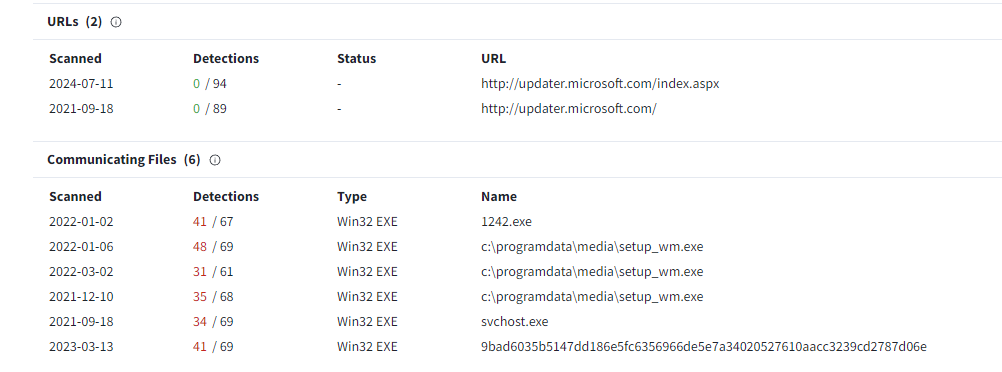Click the Name column header
This screenshot has height=372, width=1002.
pos(499,196)
